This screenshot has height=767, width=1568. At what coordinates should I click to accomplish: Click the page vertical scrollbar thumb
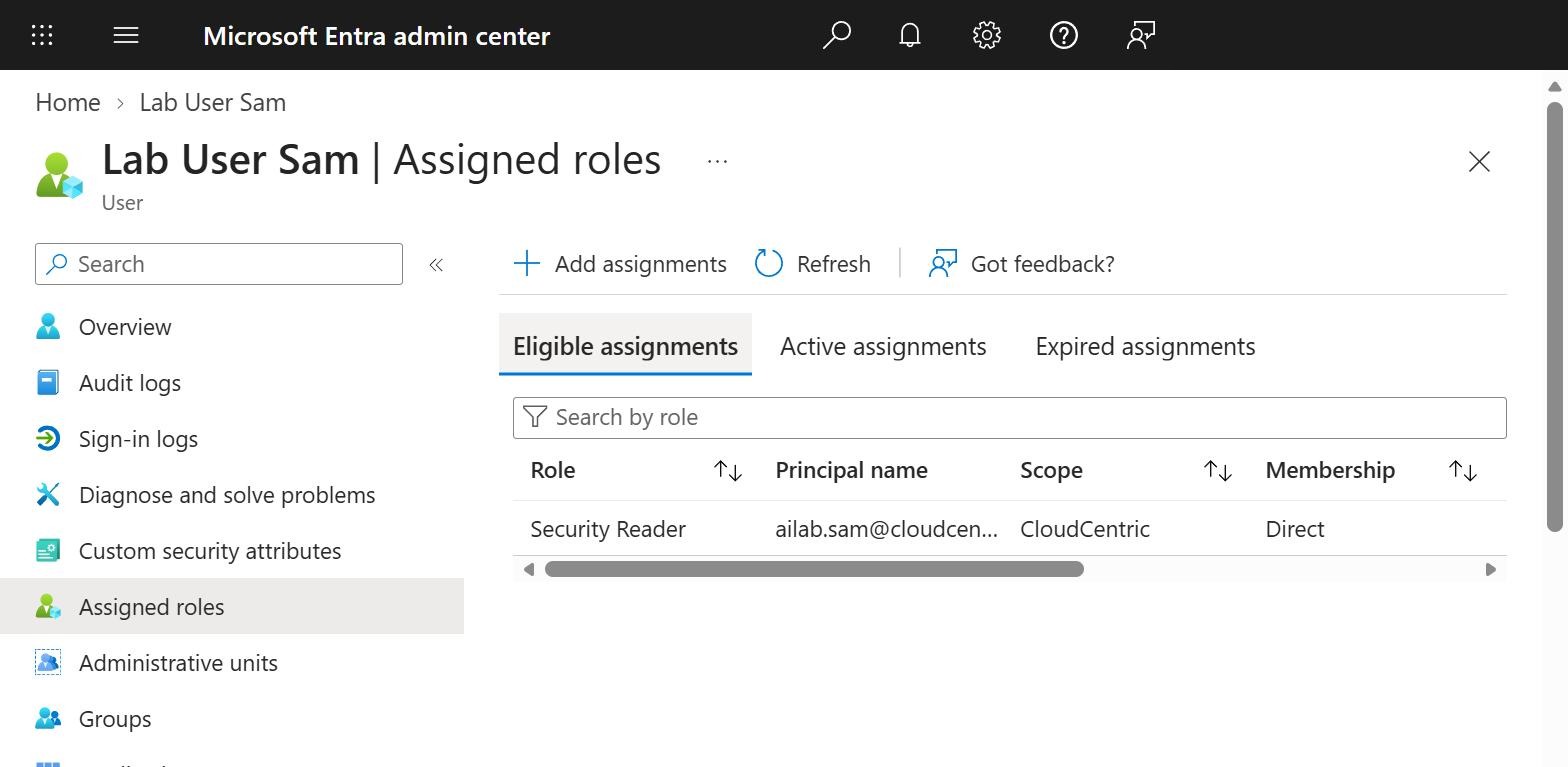click(1554, 316)
